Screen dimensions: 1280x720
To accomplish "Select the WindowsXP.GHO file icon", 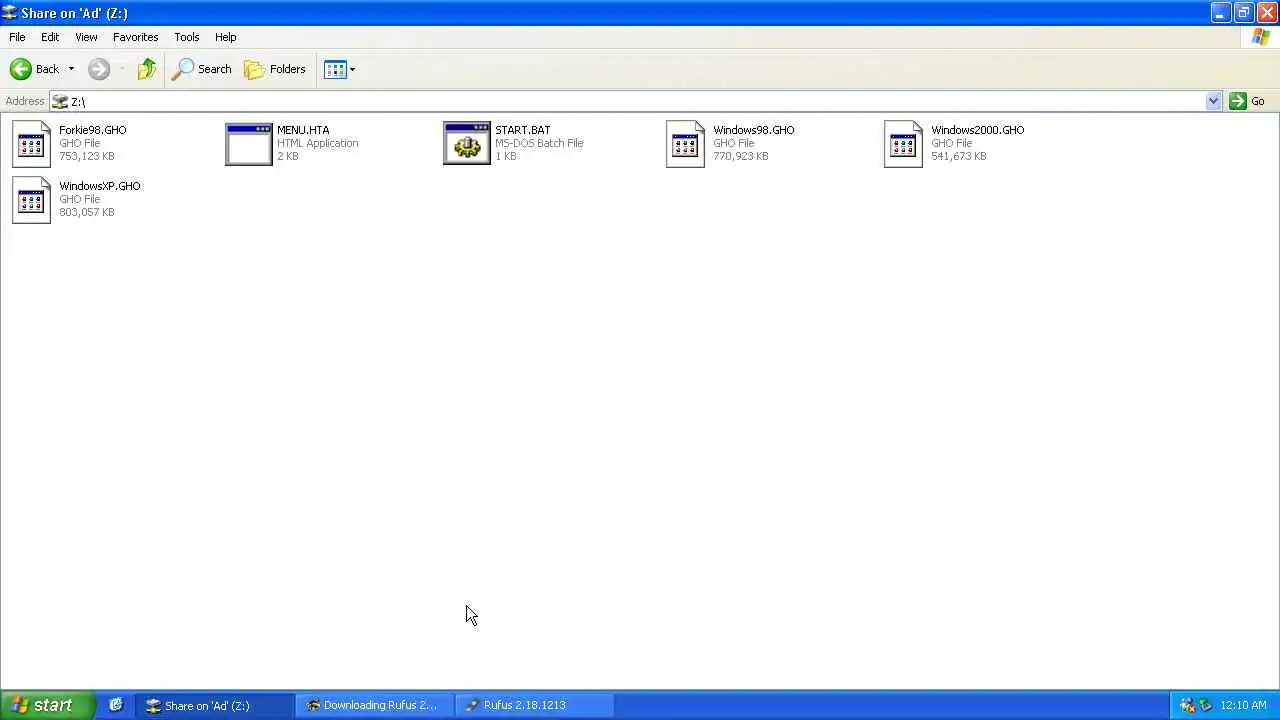I will click(31, 199).
